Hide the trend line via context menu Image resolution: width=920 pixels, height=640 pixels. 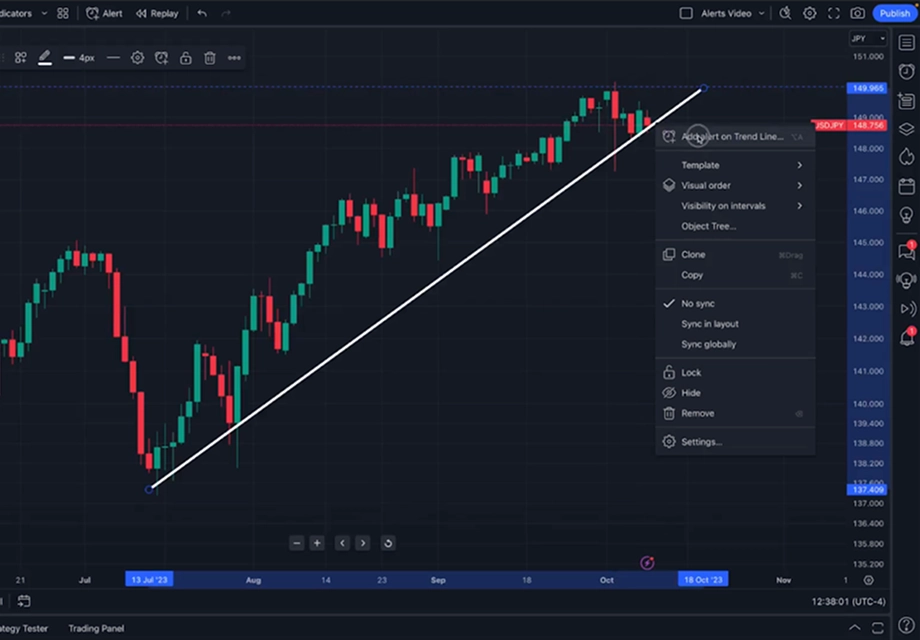tap(735, 393)
